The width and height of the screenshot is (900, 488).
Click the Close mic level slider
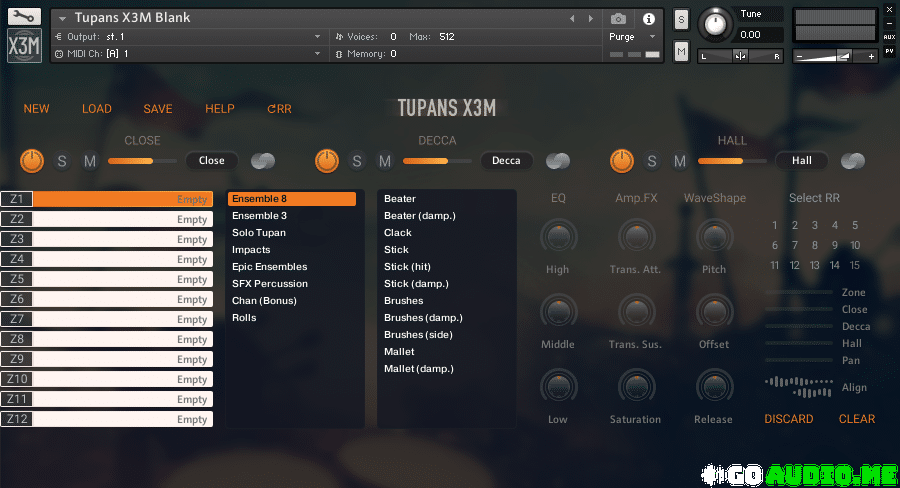tap(142, 161)
